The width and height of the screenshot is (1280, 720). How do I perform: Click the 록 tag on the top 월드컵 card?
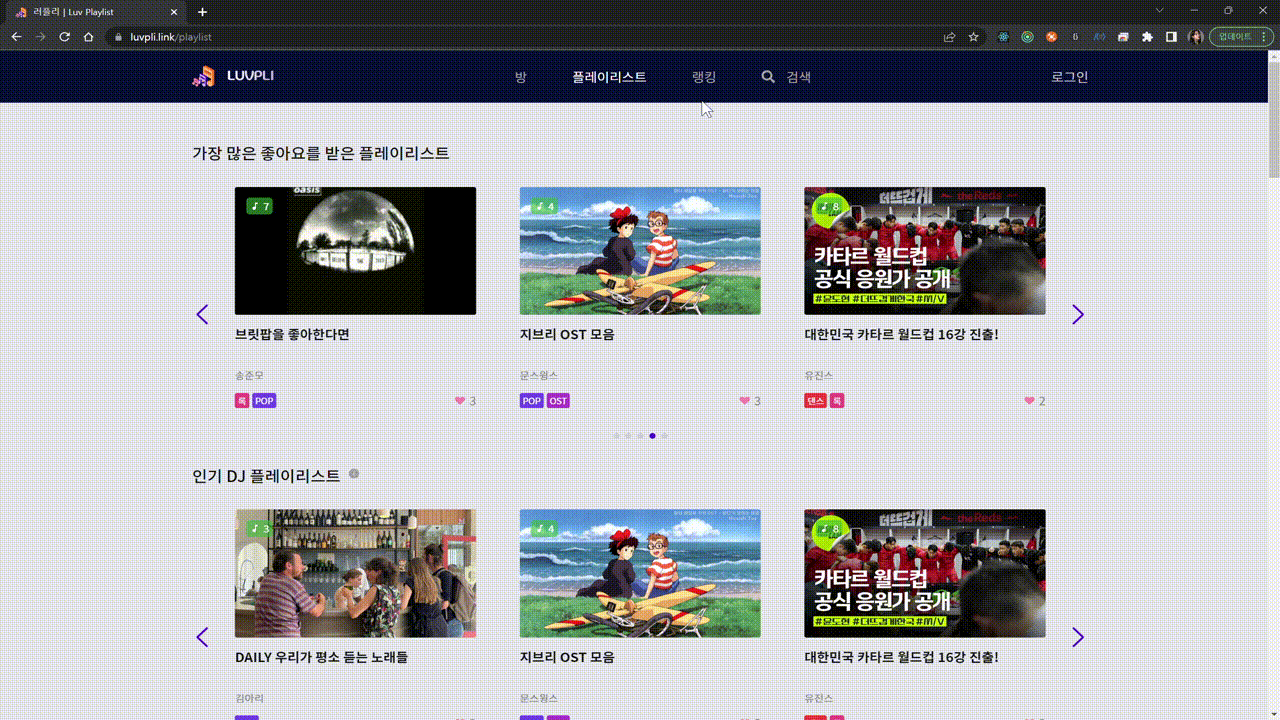837,401
